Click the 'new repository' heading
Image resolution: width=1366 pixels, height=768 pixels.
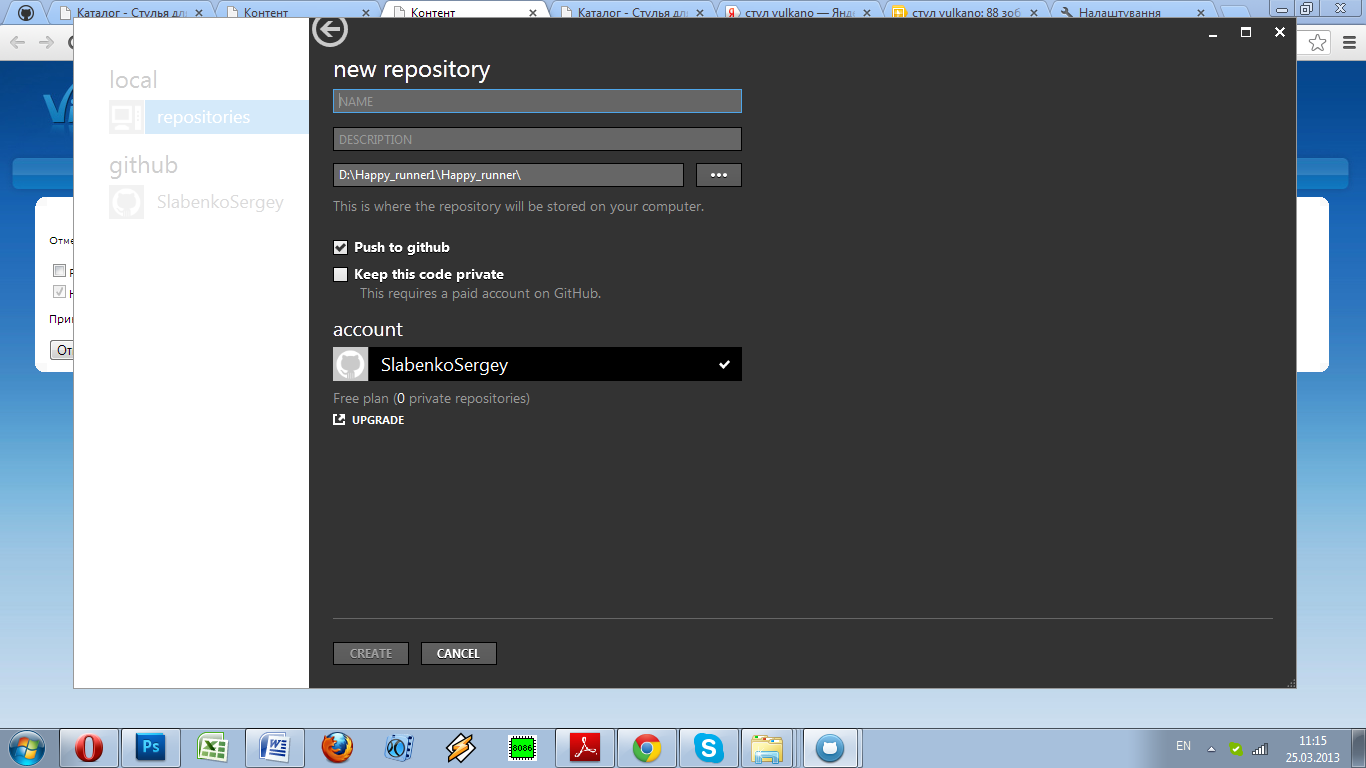pyautogui.click(x=411, y=69)
